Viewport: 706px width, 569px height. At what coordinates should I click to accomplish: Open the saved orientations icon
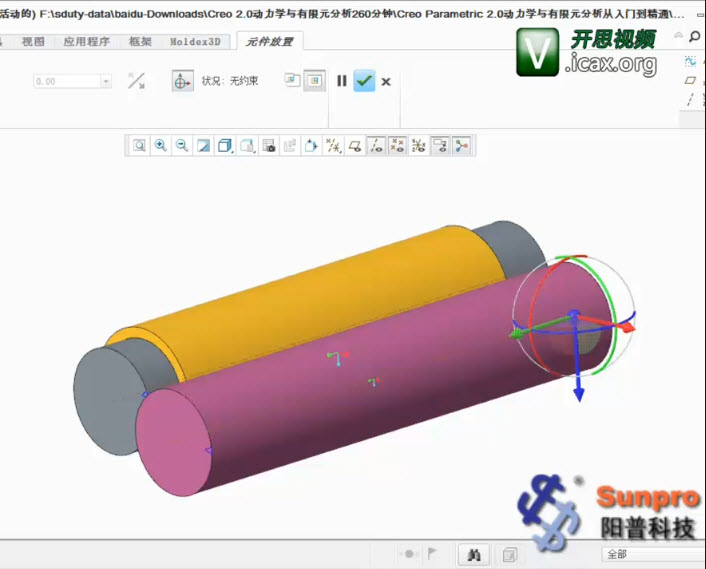click(x=247, y=145)
